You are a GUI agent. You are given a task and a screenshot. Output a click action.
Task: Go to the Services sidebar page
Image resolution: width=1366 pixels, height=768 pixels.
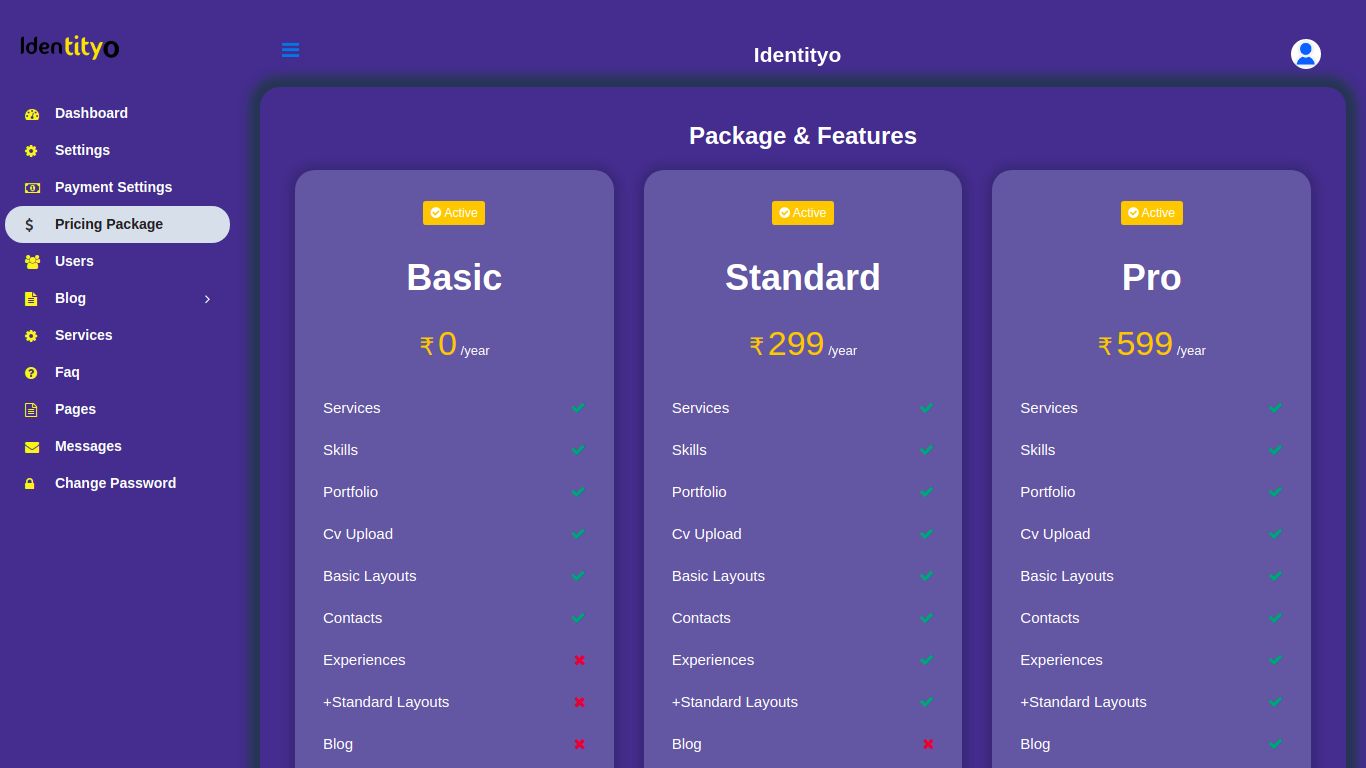(x=84, y=335)
